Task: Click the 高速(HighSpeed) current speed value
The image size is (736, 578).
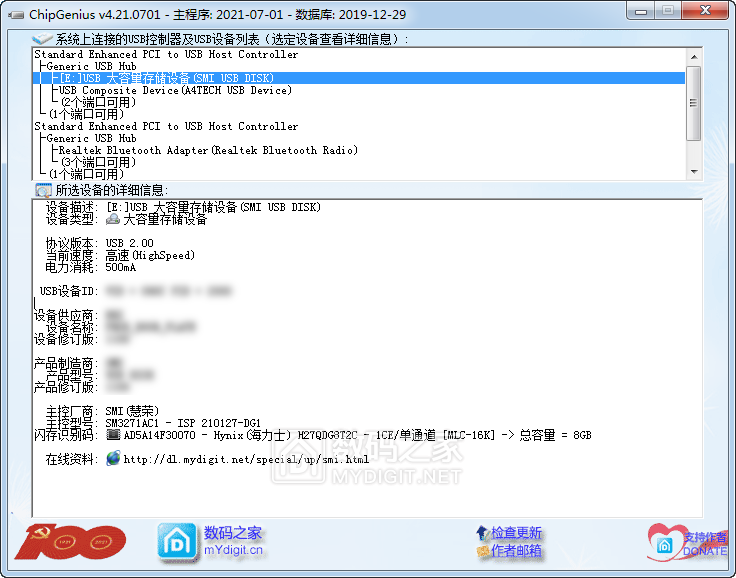Action: (x=150, y=255)
